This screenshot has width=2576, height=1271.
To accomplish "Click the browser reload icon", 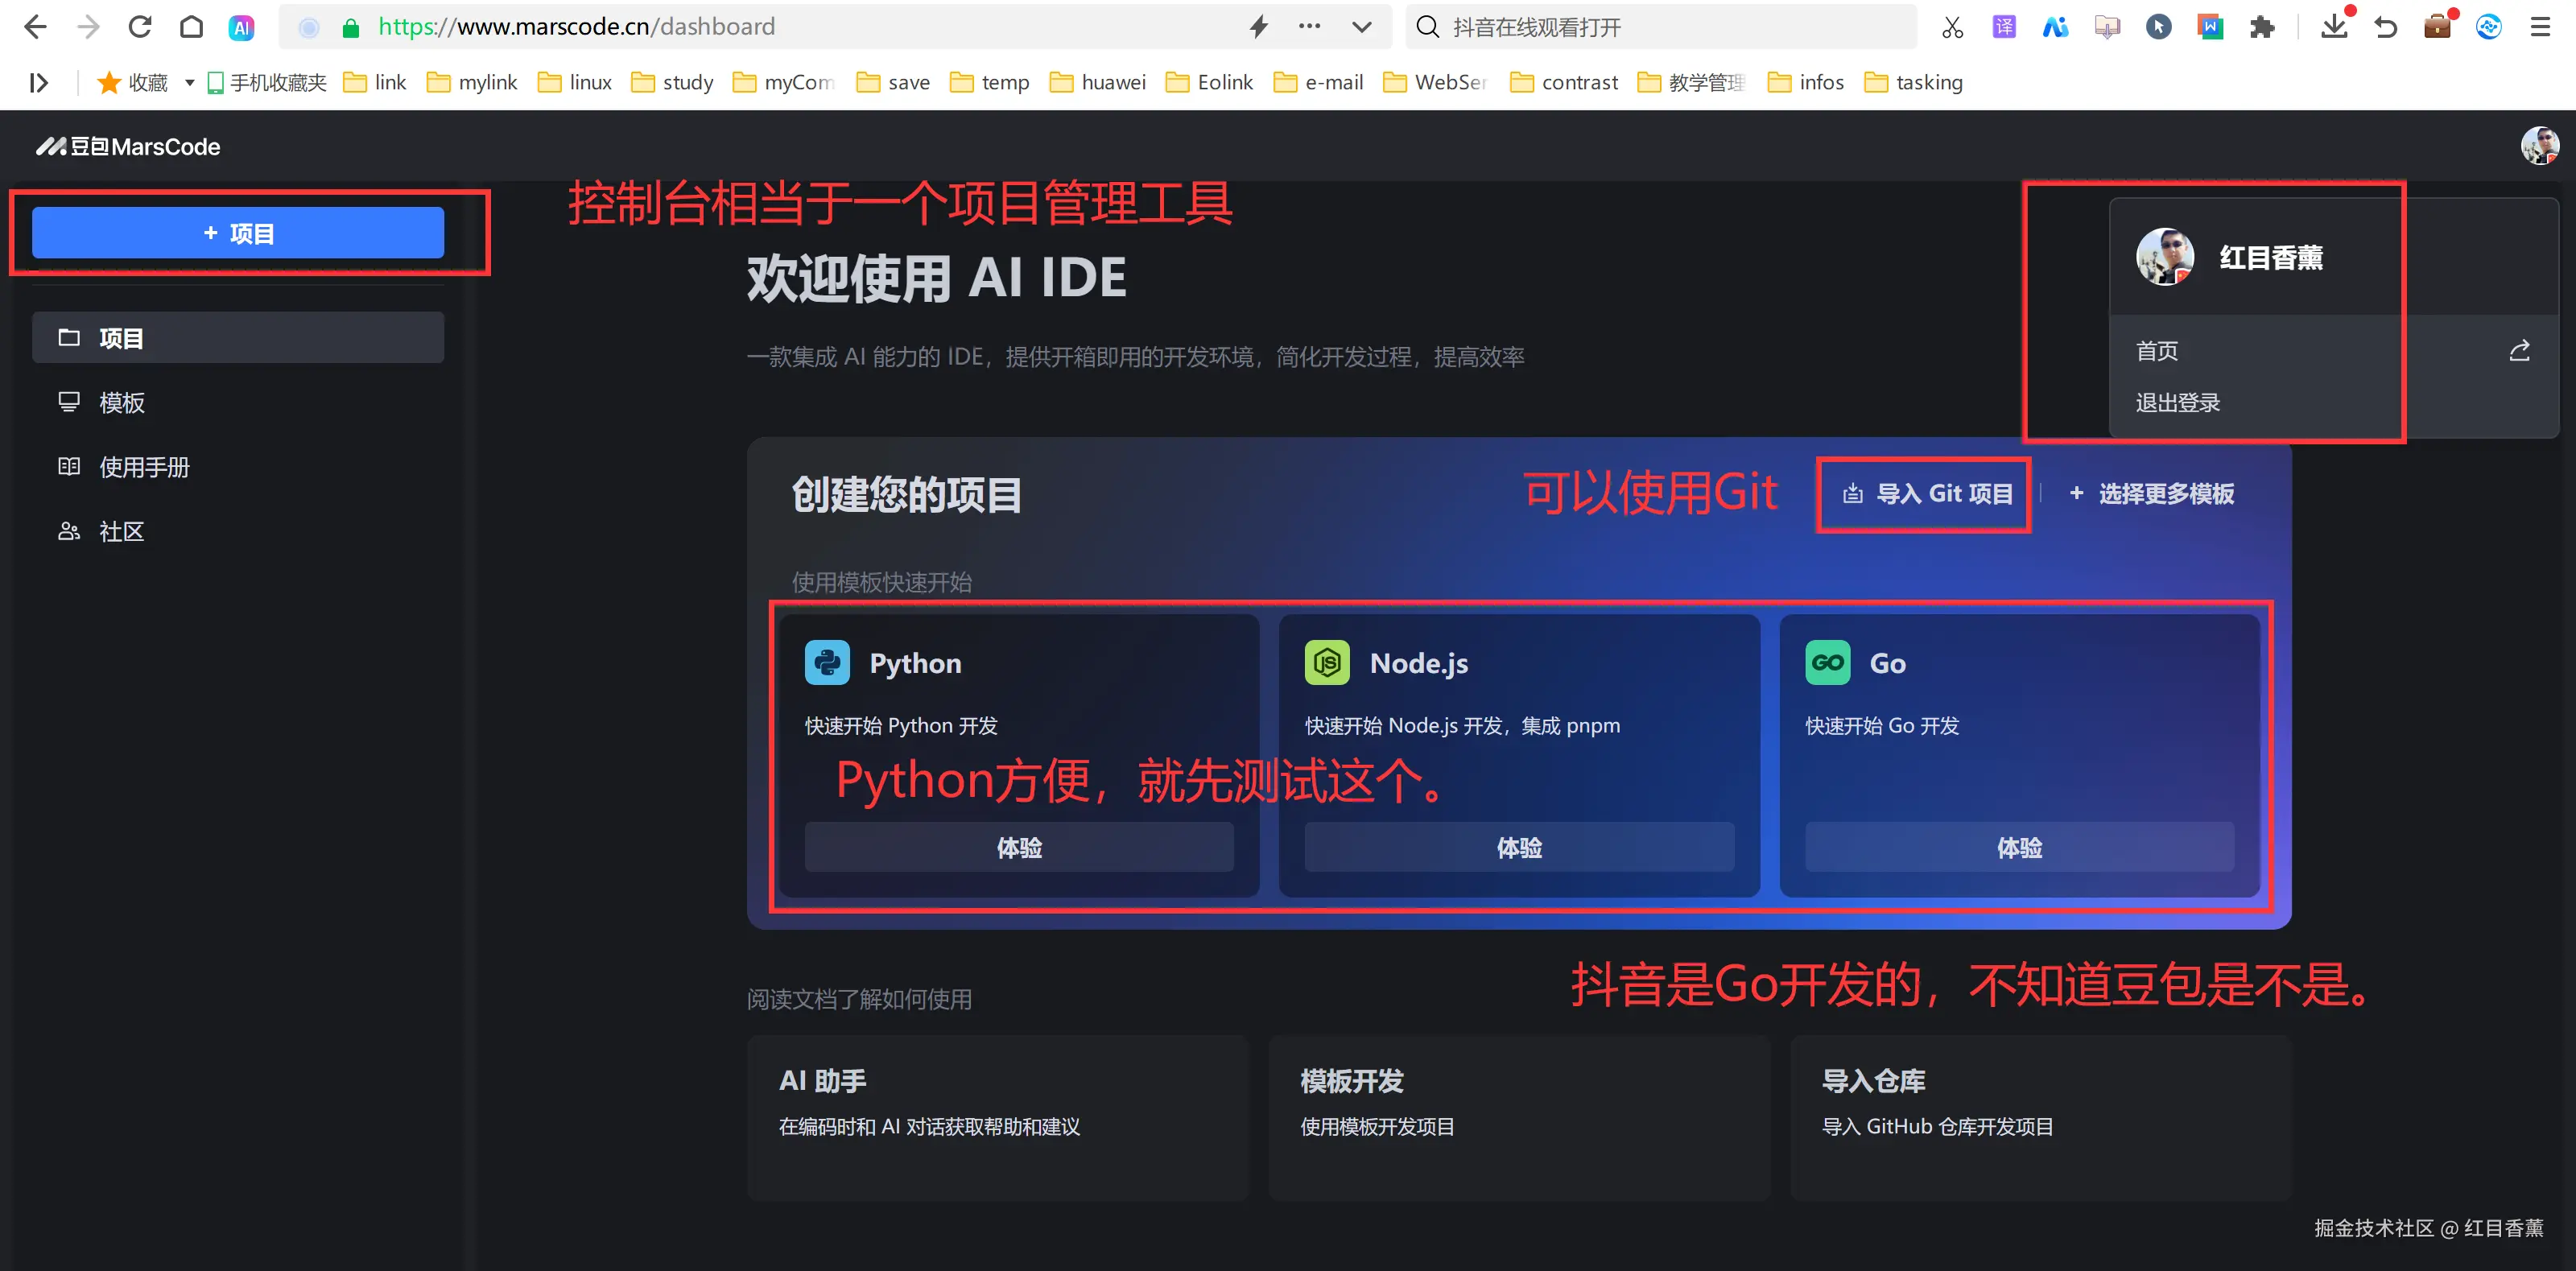I will pos(140,27).
